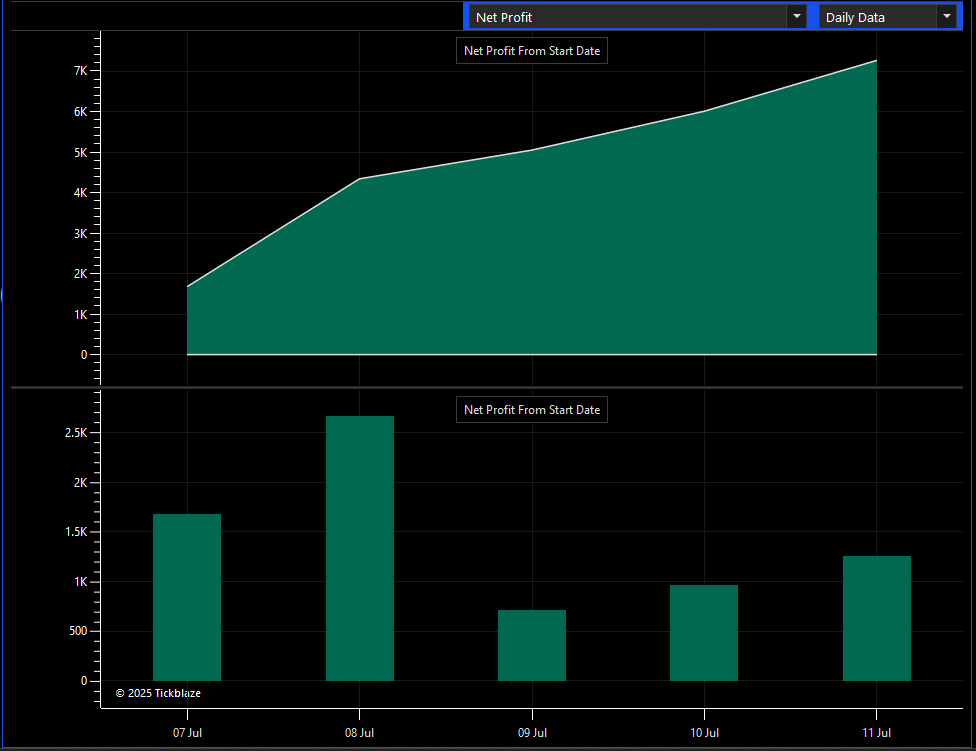Click the lower Net Profit From Start Date legend
976x751 pixels.
click(532, 410)
